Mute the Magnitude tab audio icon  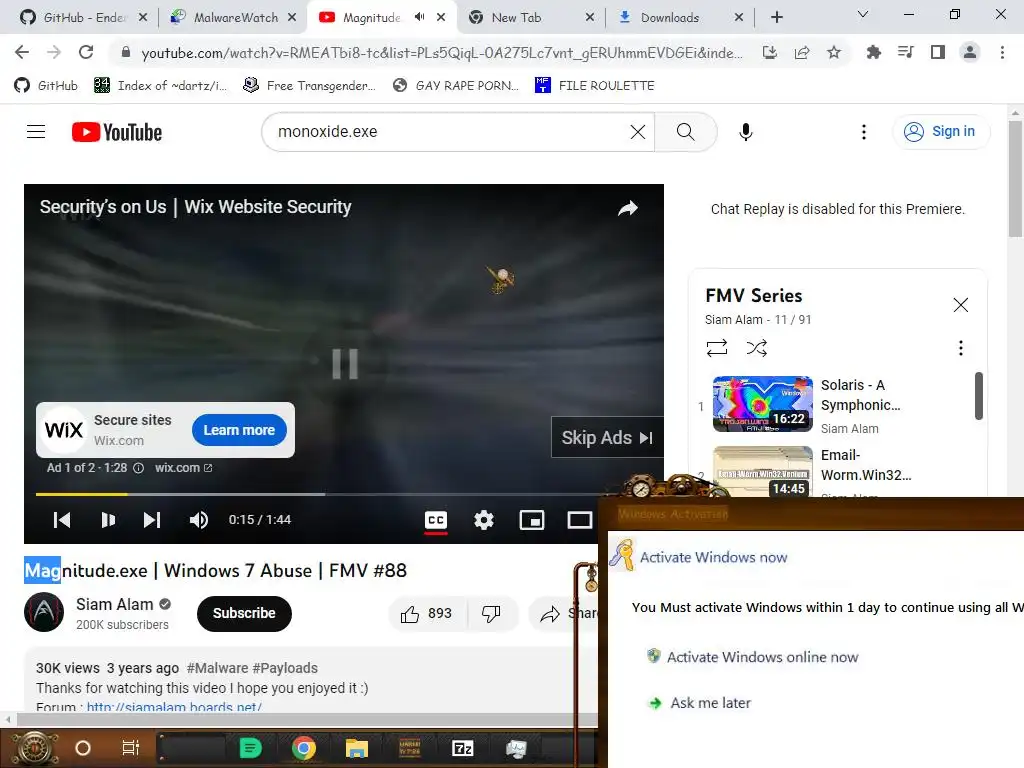point(419,17)
